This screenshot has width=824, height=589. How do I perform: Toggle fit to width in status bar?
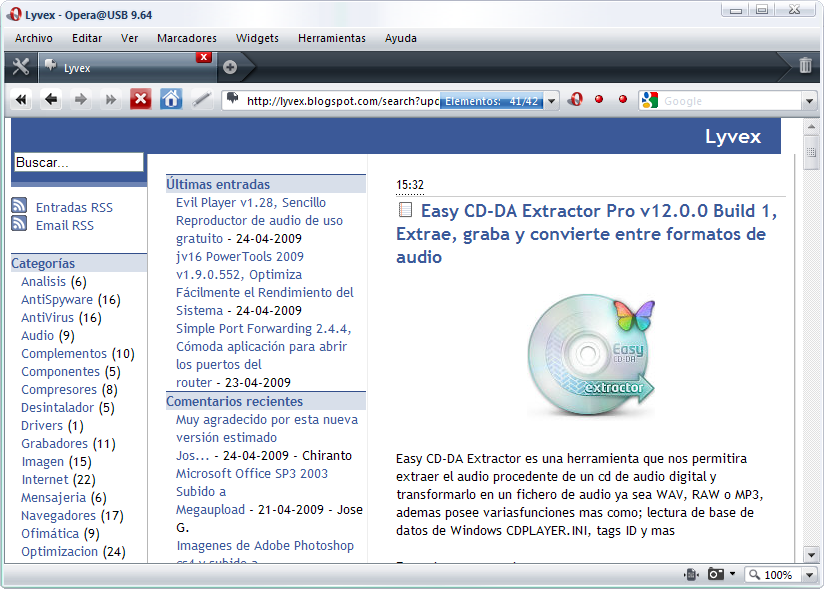coord(690,575)
